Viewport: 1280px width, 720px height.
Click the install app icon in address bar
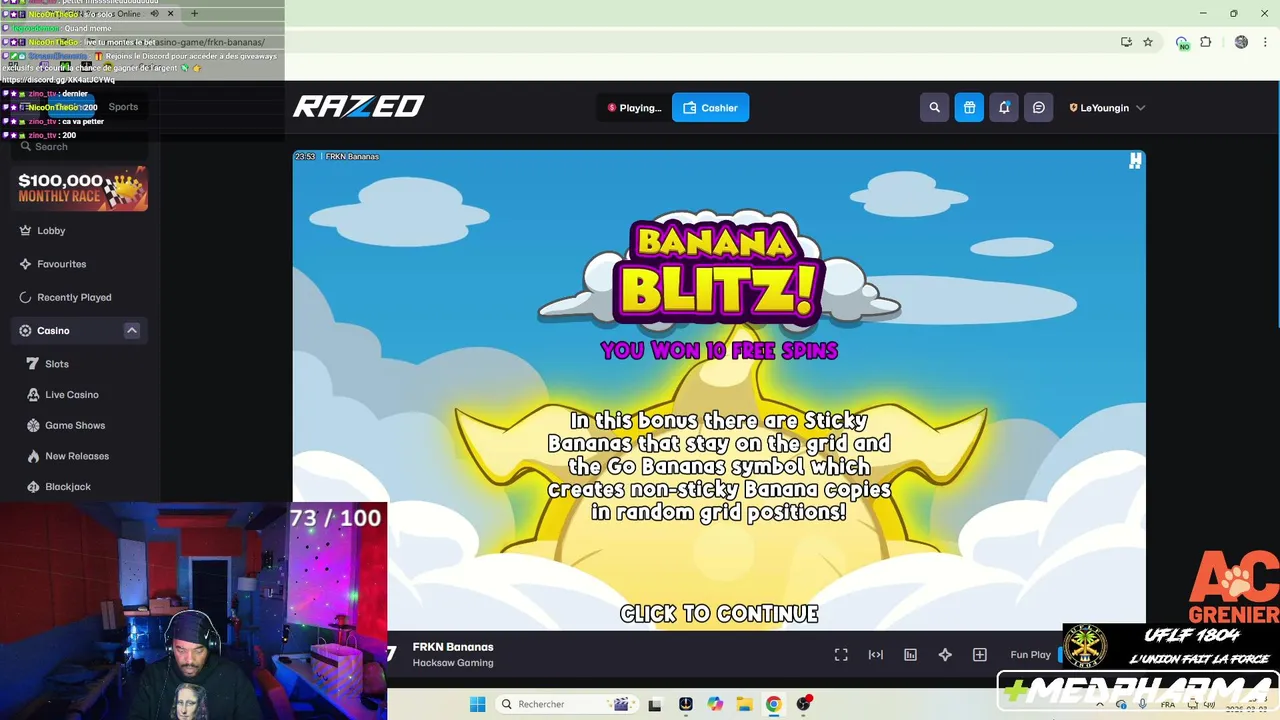pyautogui.click(x=1126, y=42)
